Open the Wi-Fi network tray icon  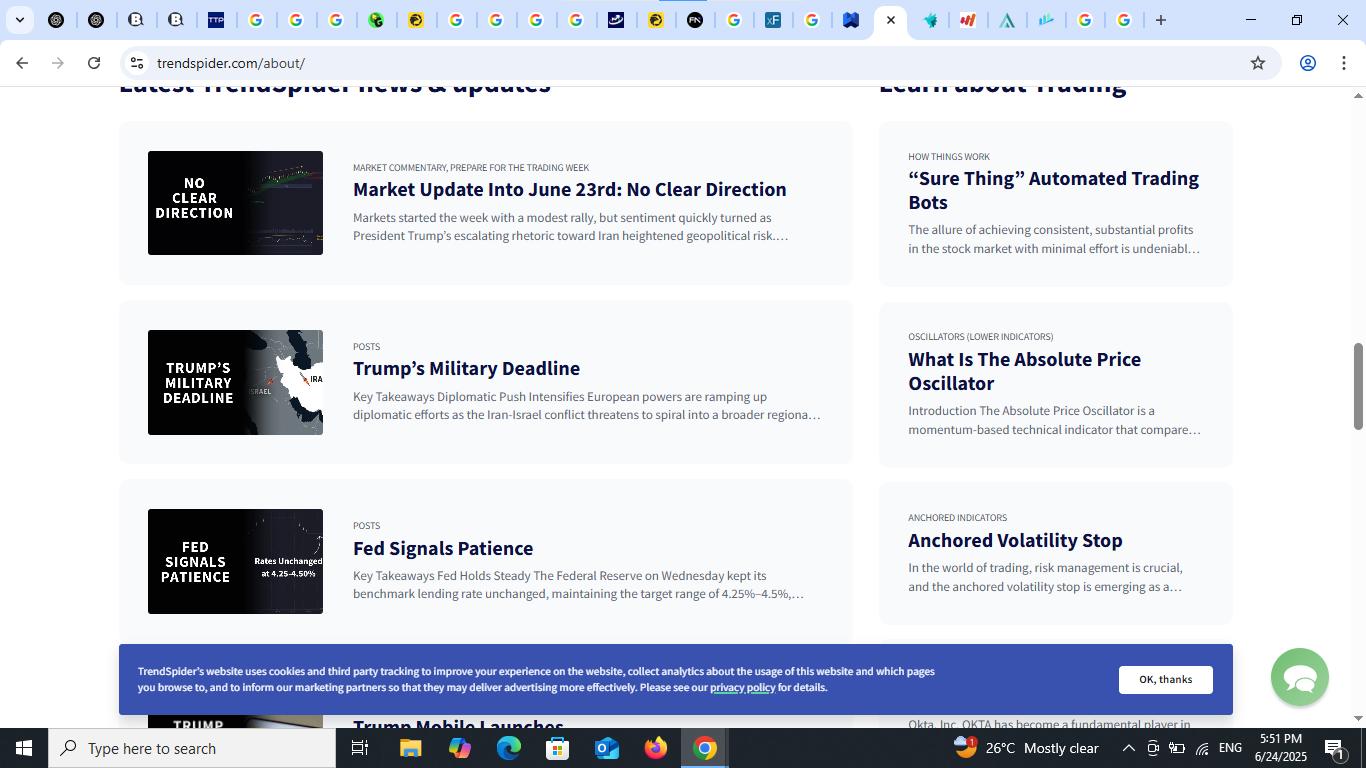pyautogui.click(x=1202, y=748)
